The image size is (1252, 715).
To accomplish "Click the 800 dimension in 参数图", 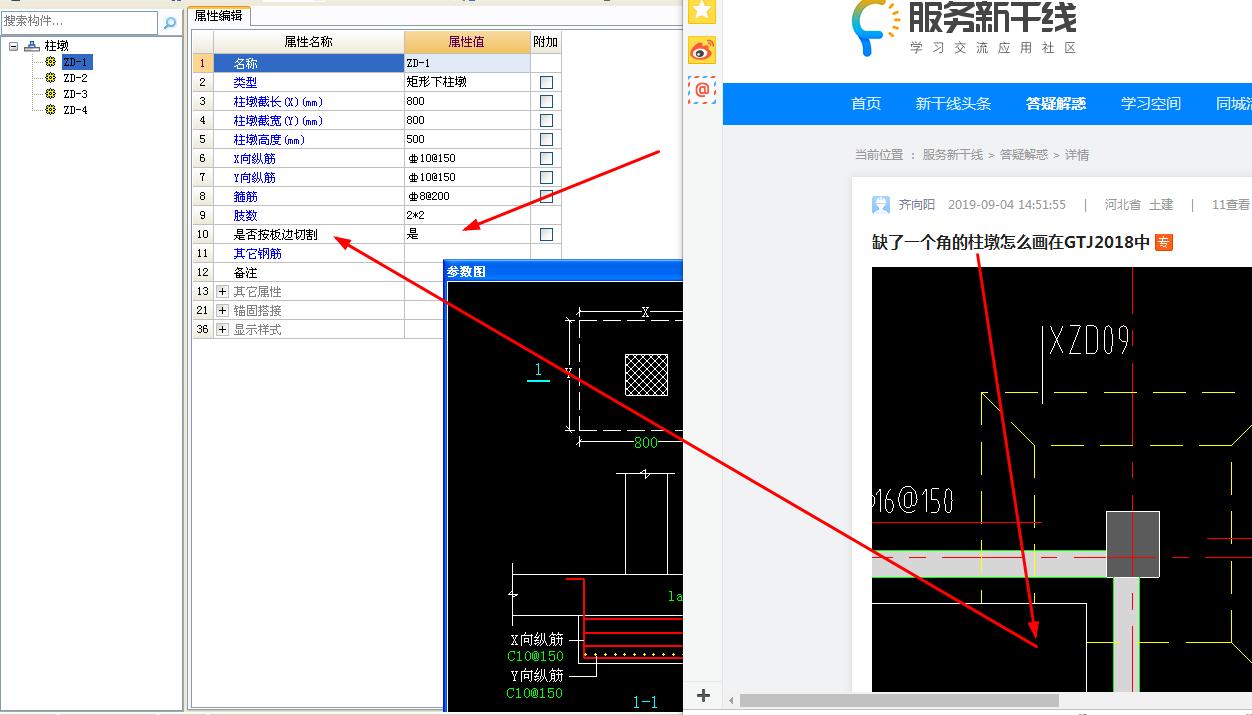I will (x=646, y=442).
